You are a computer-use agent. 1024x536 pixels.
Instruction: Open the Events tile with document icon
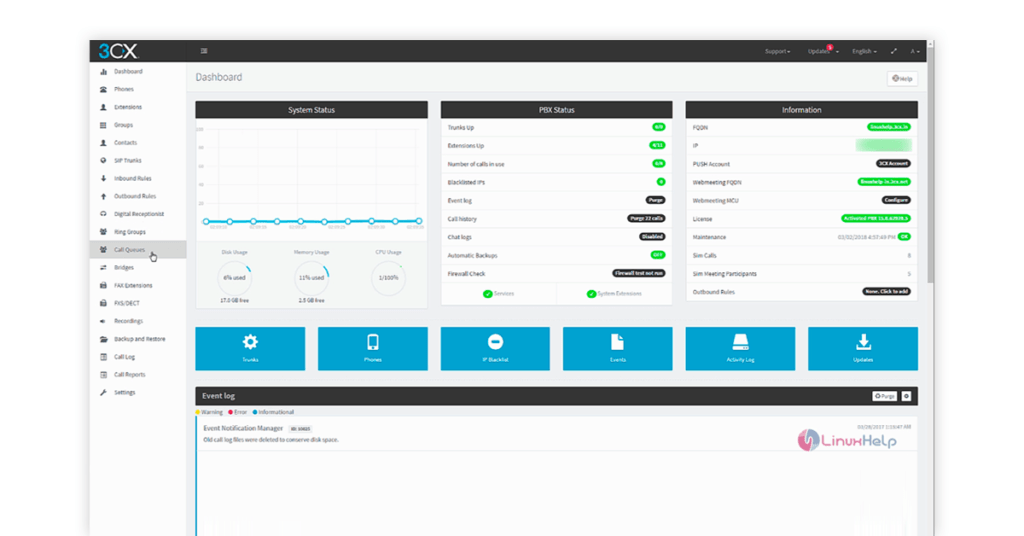click(x=618, y=349)
